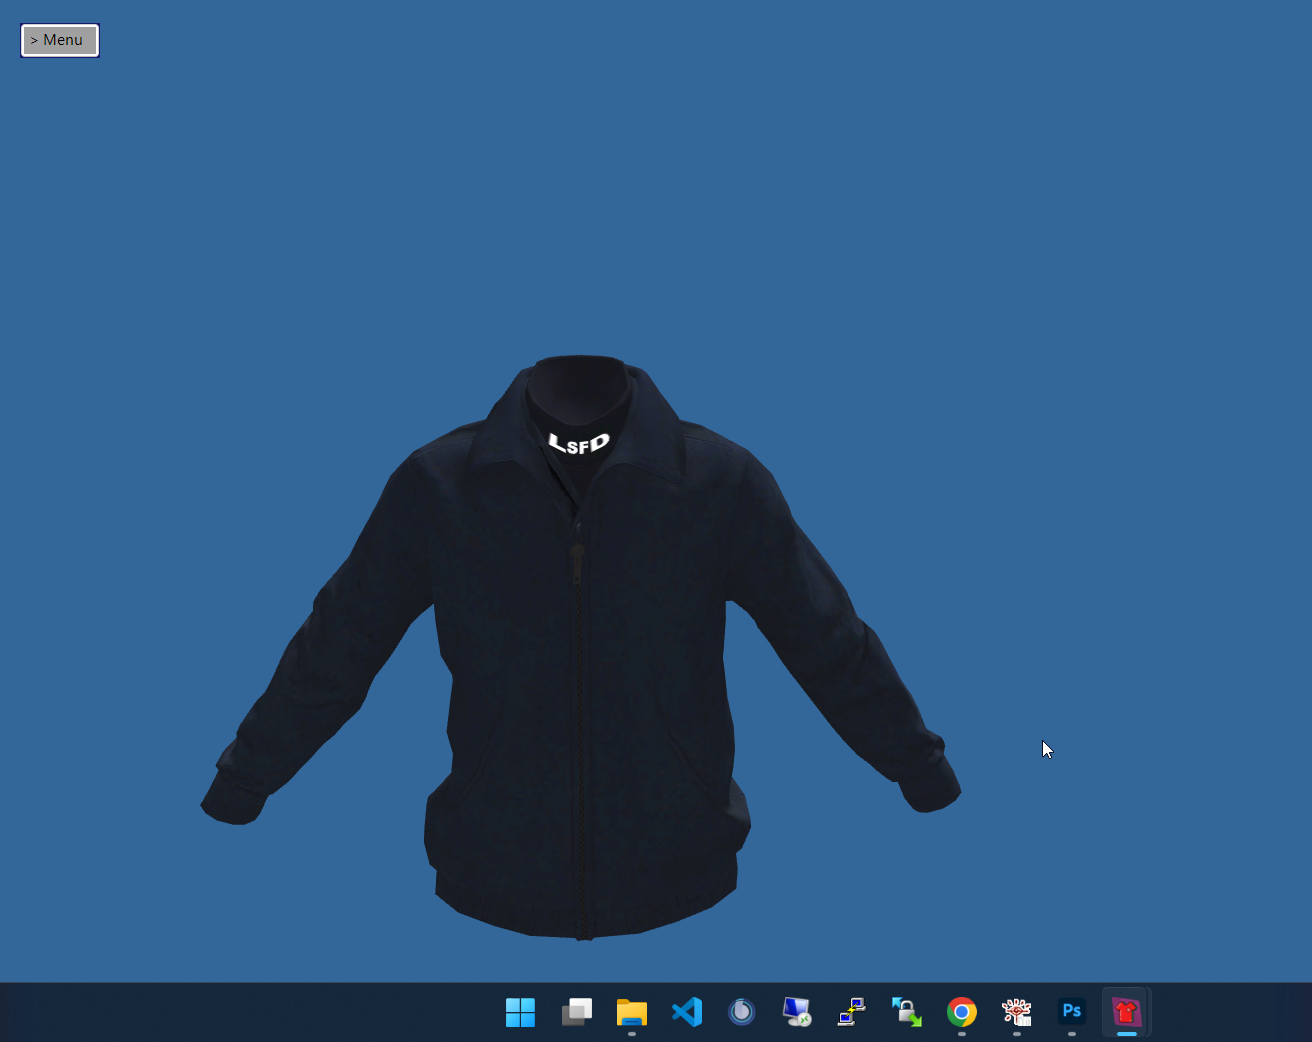Click the jacket's right sleeve cuff
The height and width of the screenshot is (1042, 1312).
pos(930,785)
